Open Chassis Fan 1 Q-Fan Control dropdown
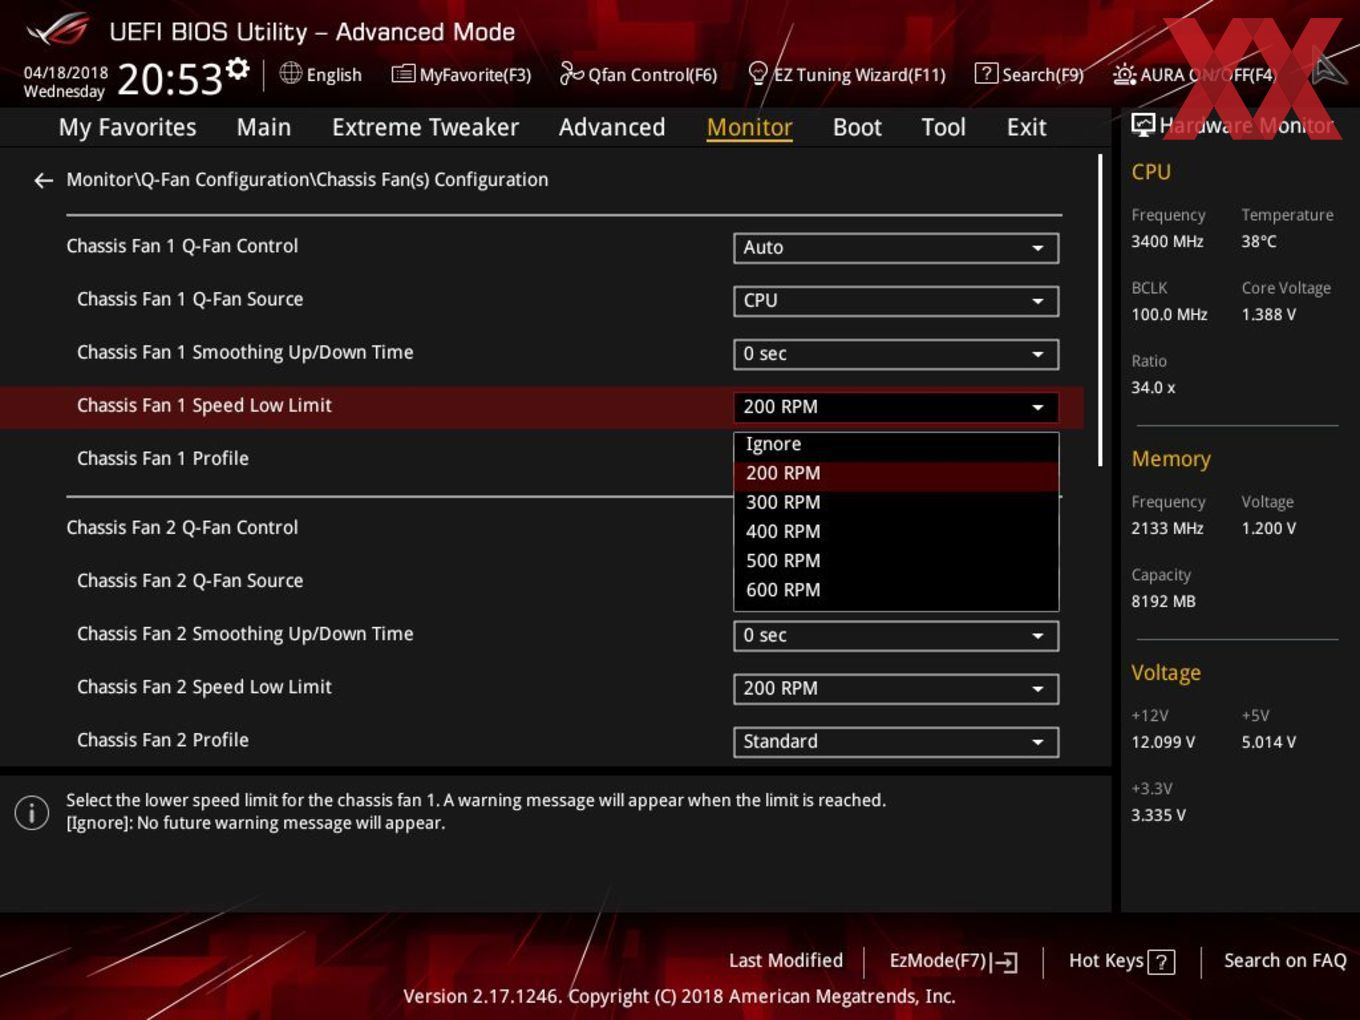Image resolution: width=1360 pixels, height=1020 pixels. 896,247
